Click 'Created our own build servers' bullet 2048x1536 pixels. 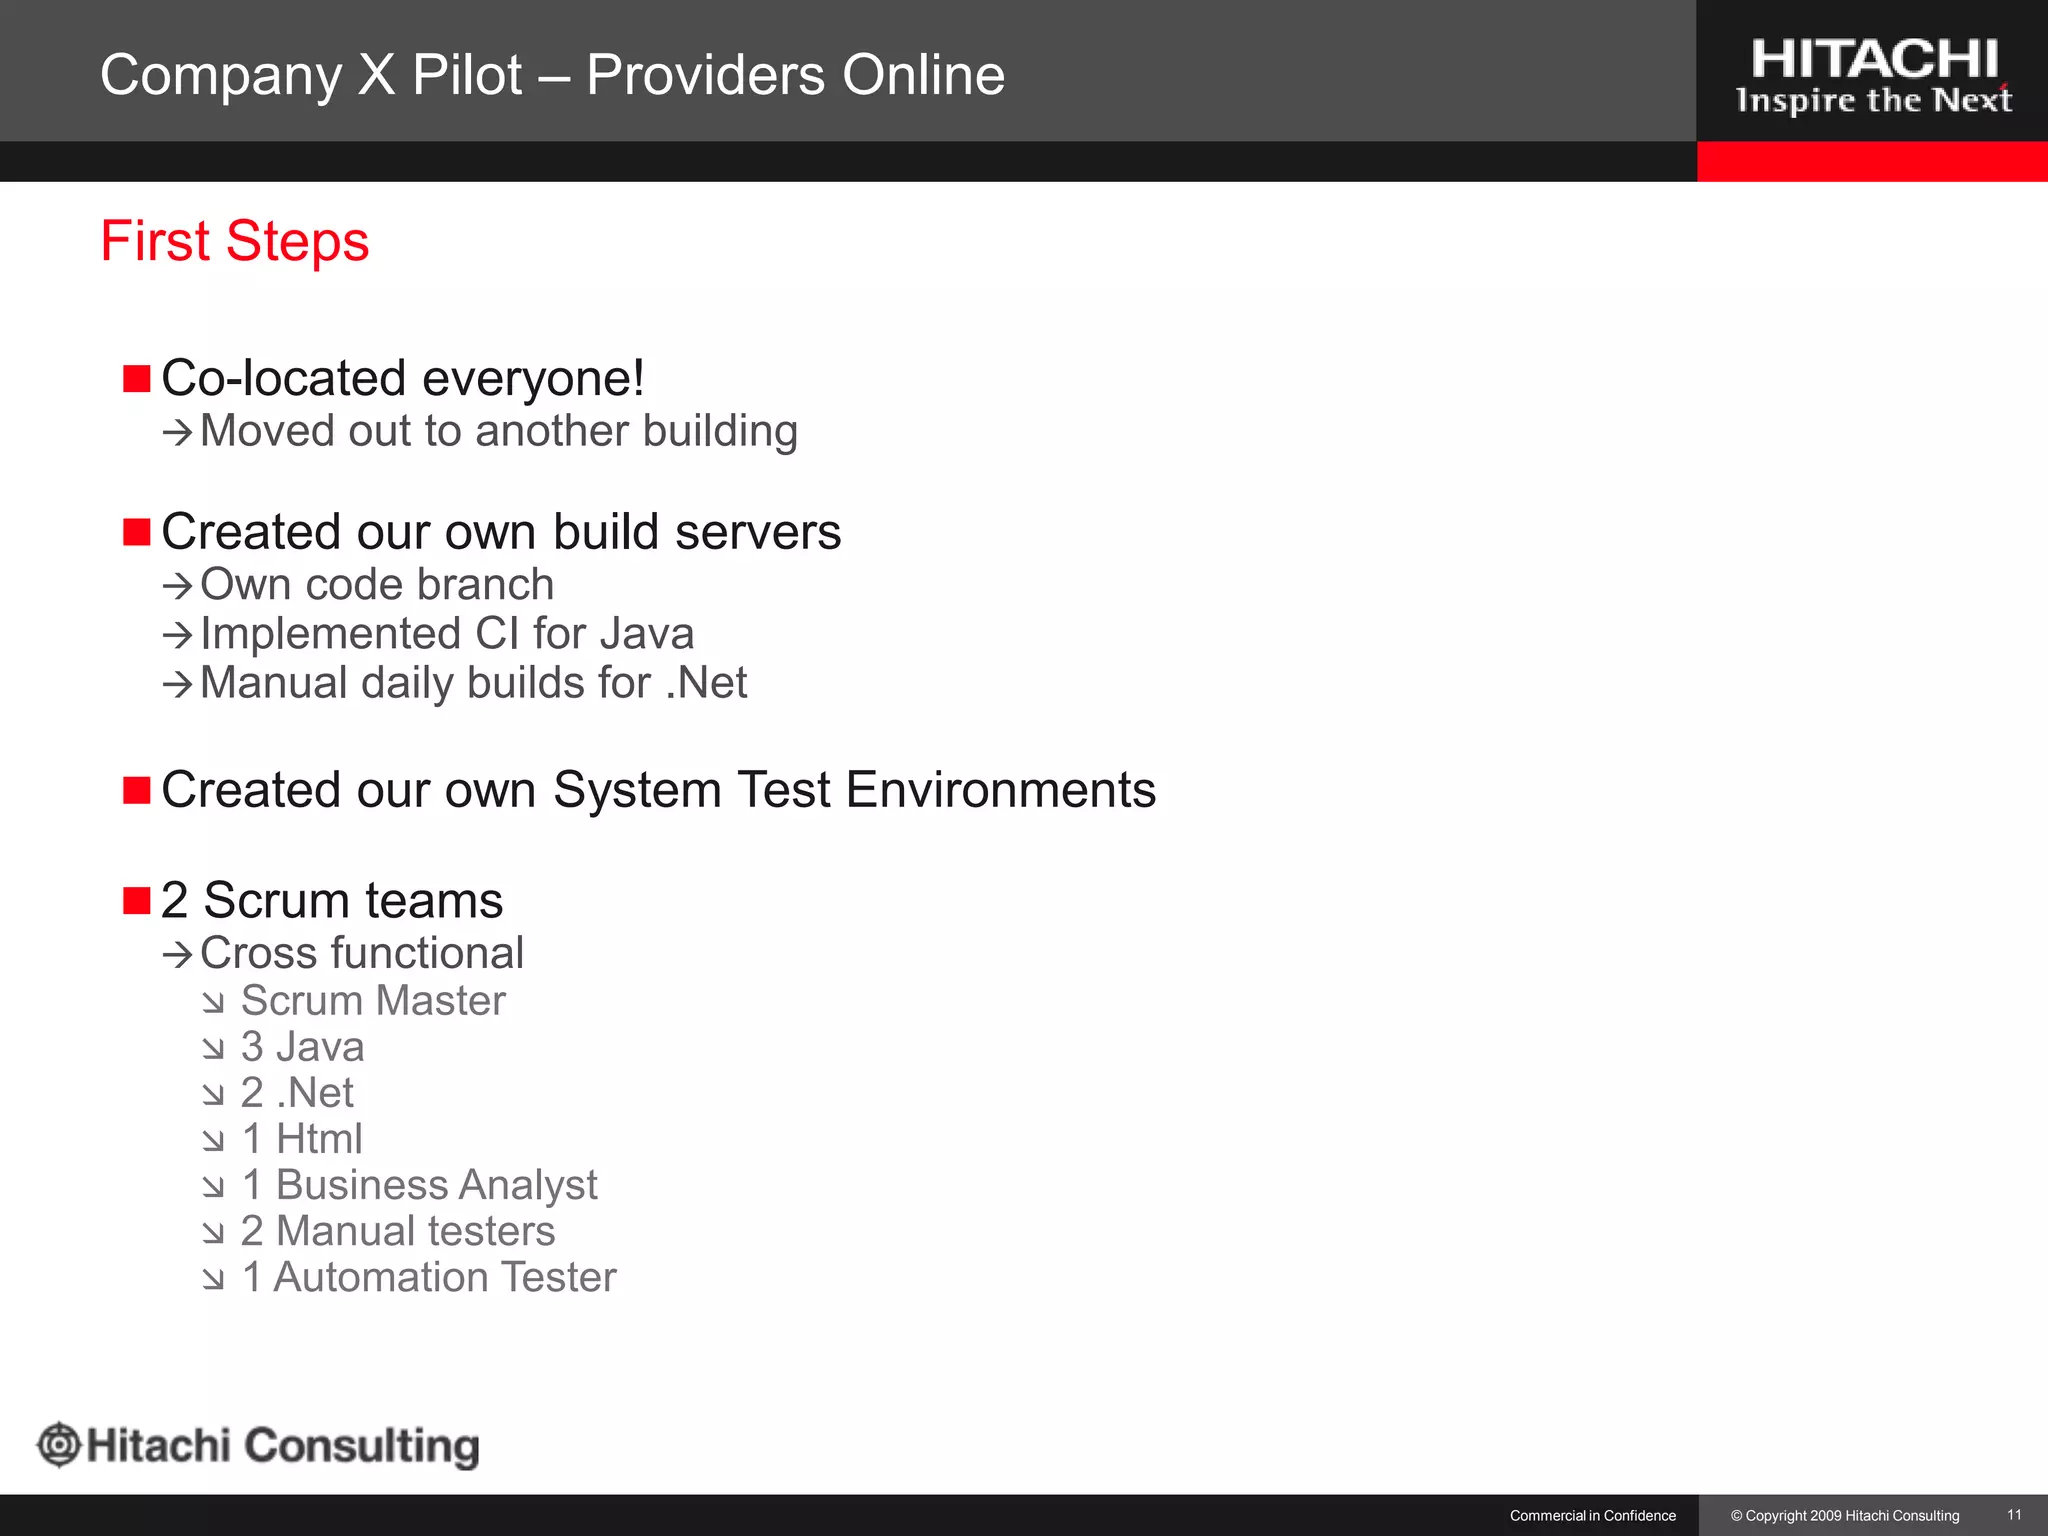pyautogui.click(x=501, y=531)
